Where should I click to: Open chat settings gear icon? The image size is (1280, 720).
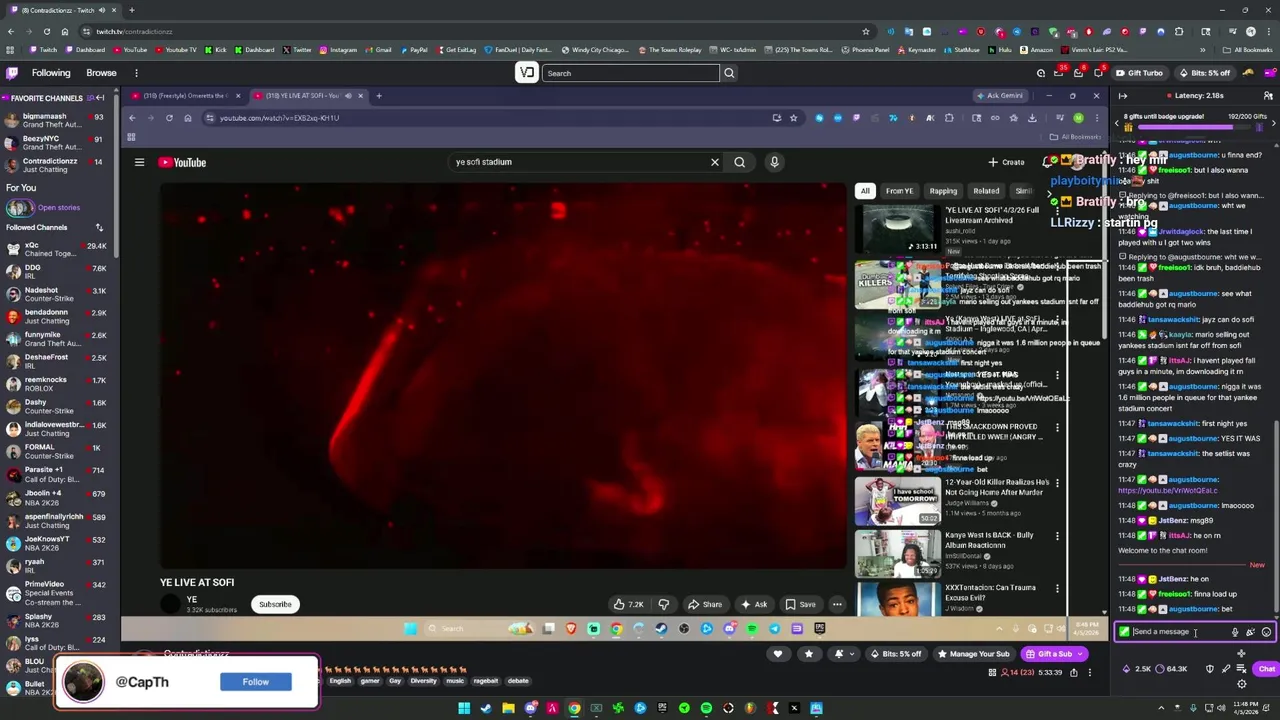pos(1241,684)
